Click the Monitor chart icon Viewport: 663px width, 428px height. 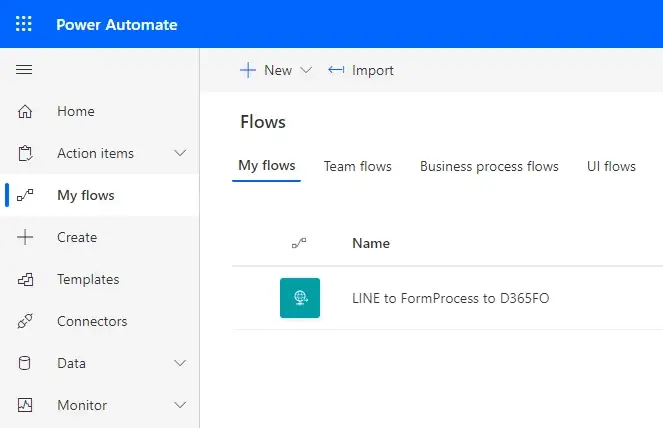coord(25,405)
